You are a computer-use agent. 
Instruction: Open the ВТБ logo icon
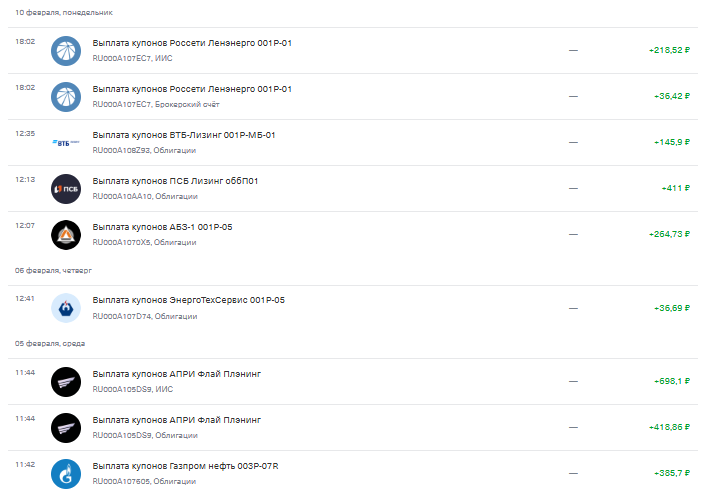(66, 143)
